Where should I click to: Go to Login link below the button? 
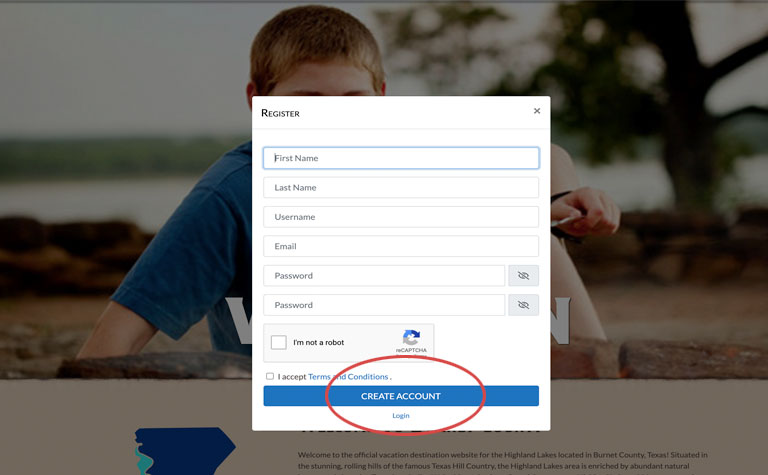click(401, 416)
